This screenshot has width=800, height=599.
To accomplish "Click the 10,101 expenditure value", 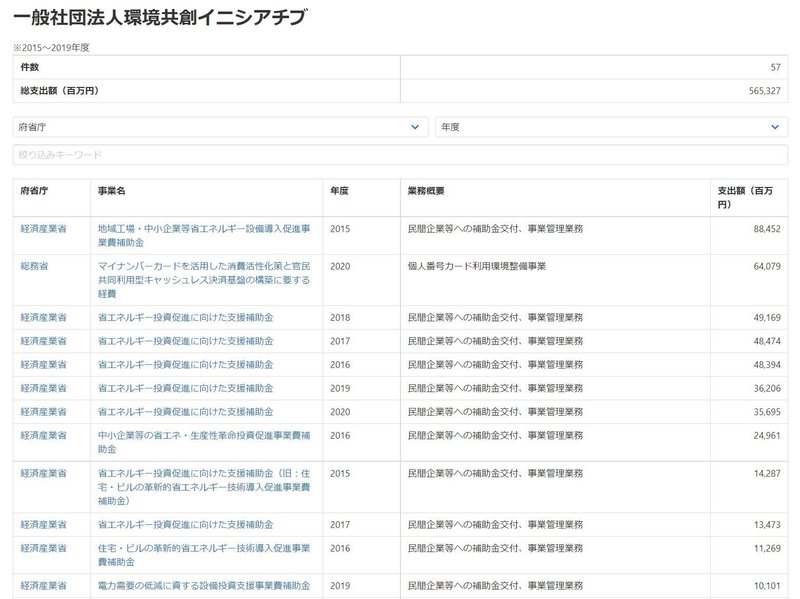I will click(x=767, y=585).
